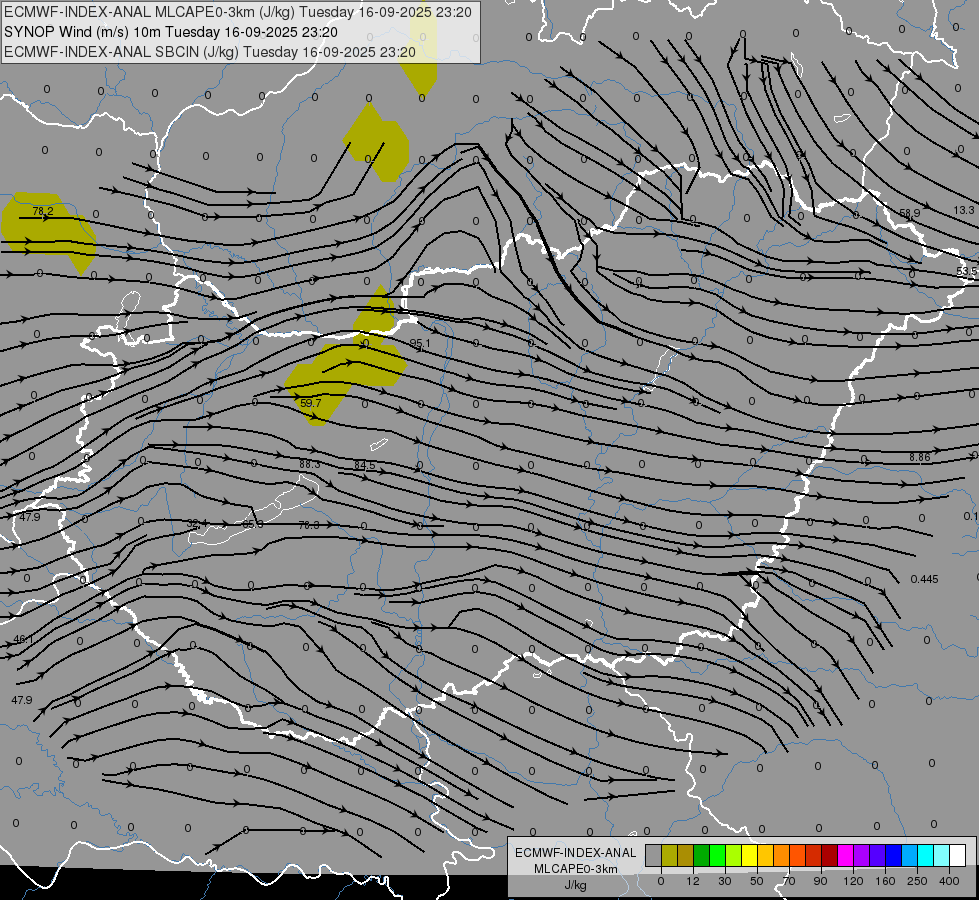
Task: Click the 0.445 map value
Action: [x=924, y=579]
